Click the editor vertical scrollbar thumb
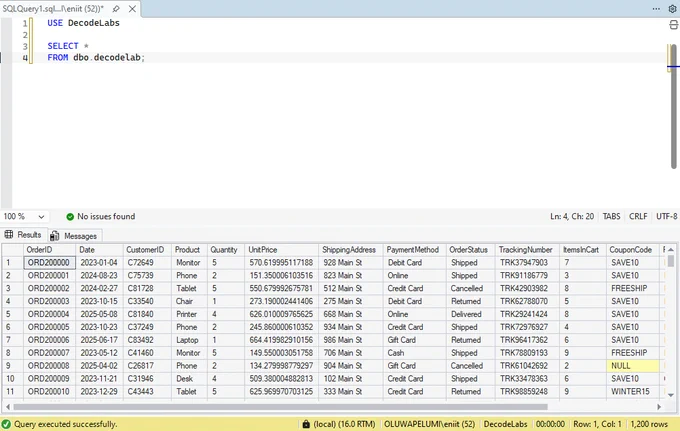The width and height of the screenshot is (680, 431). (673, 106)
